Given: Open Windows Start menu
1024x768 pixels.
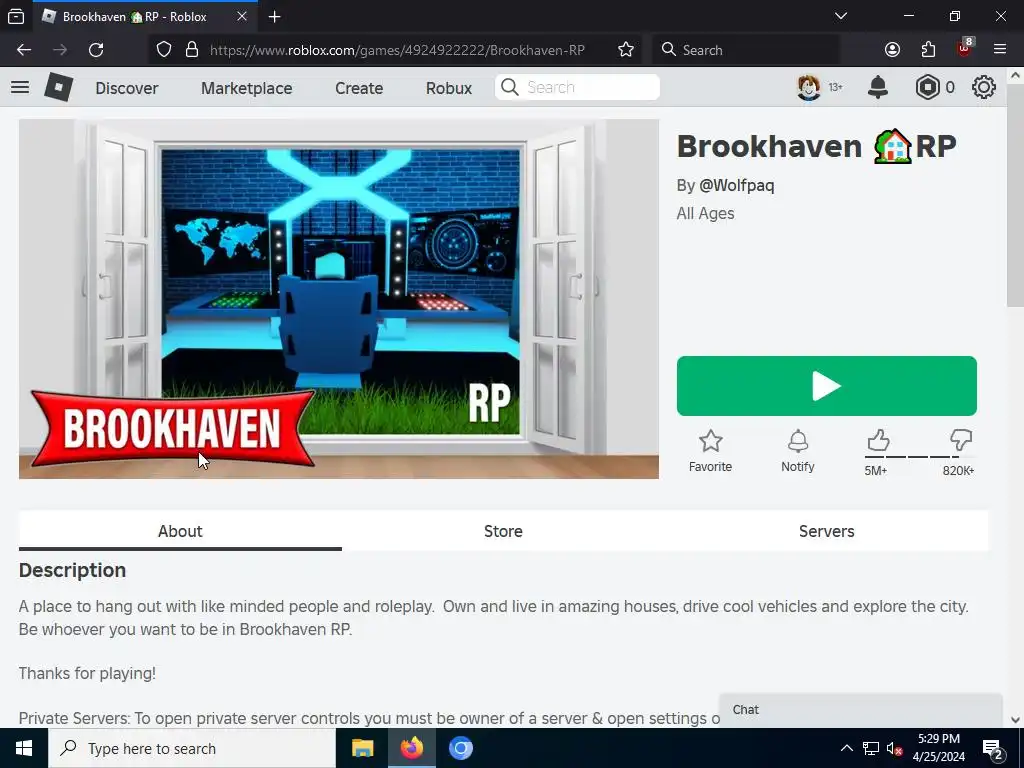Looking at the screenshot, I should click(24, 748).
